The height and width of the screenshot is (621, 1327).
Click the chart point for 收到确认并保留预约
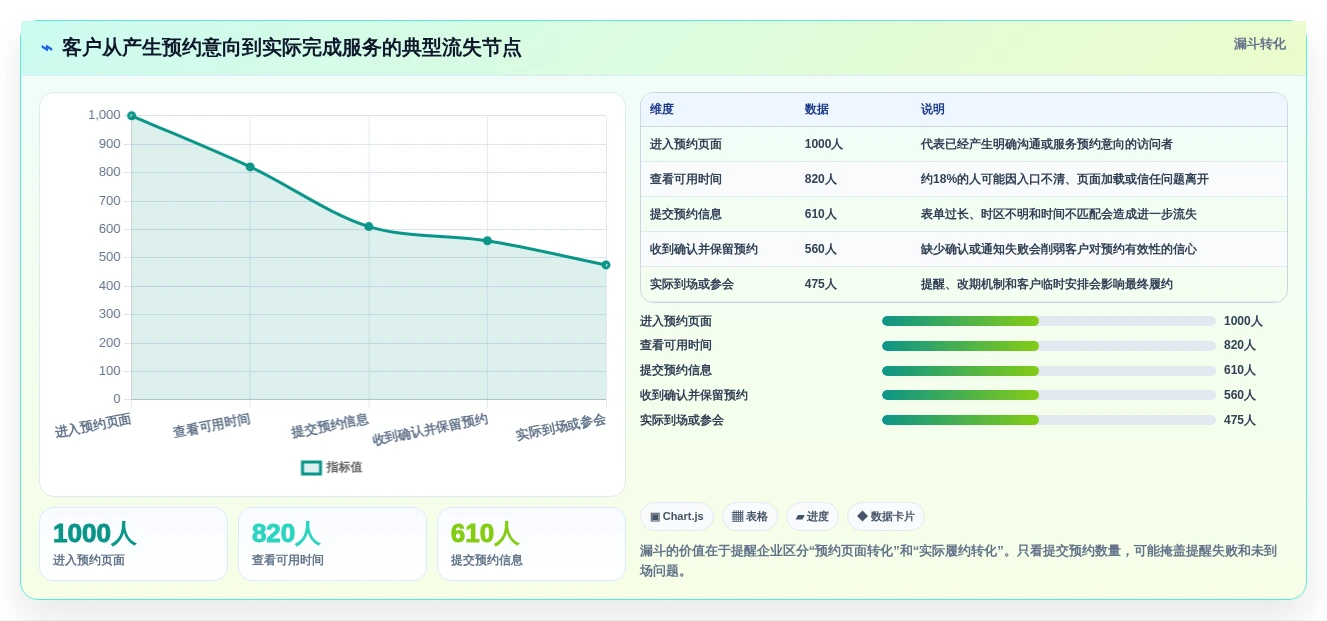(487, 241)
